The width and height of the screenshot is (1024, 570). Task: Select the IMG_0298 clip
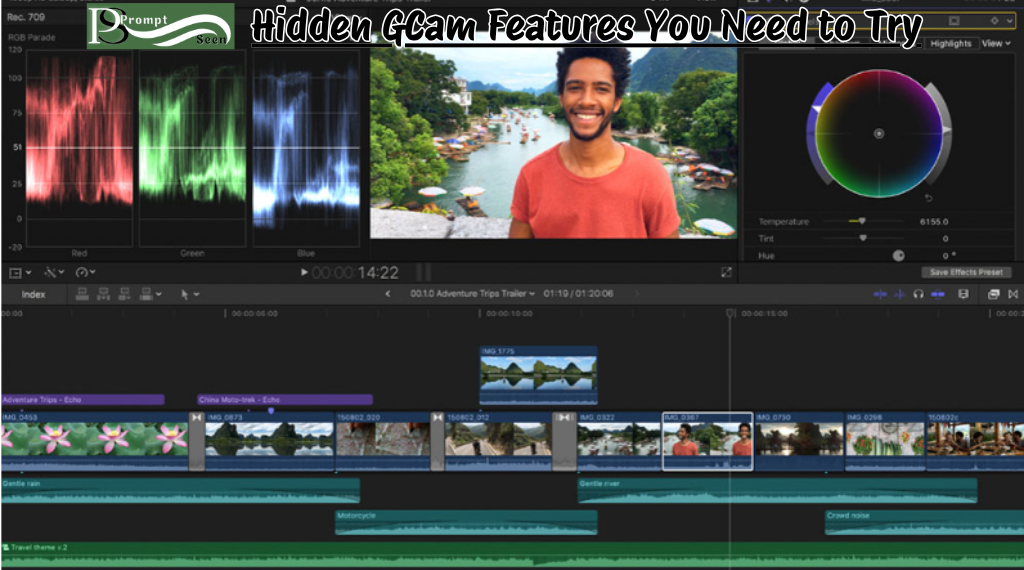[x=885, y=441]
